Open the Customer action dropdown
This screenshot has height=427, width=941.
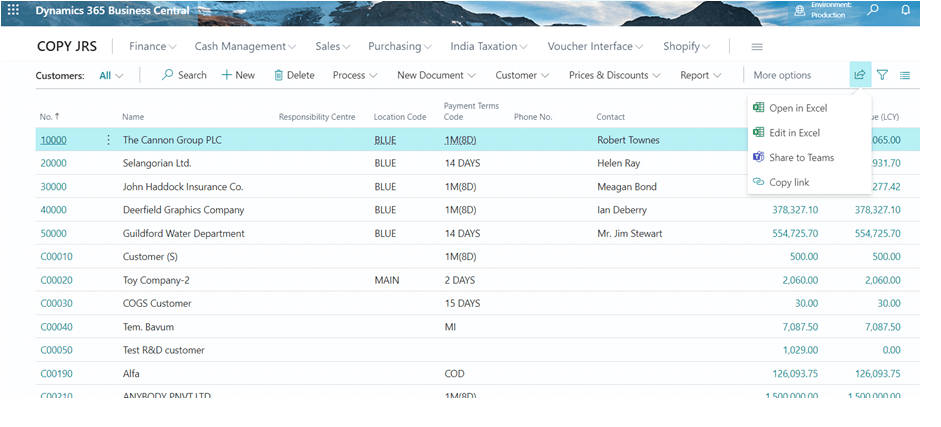tap(522, 75)
